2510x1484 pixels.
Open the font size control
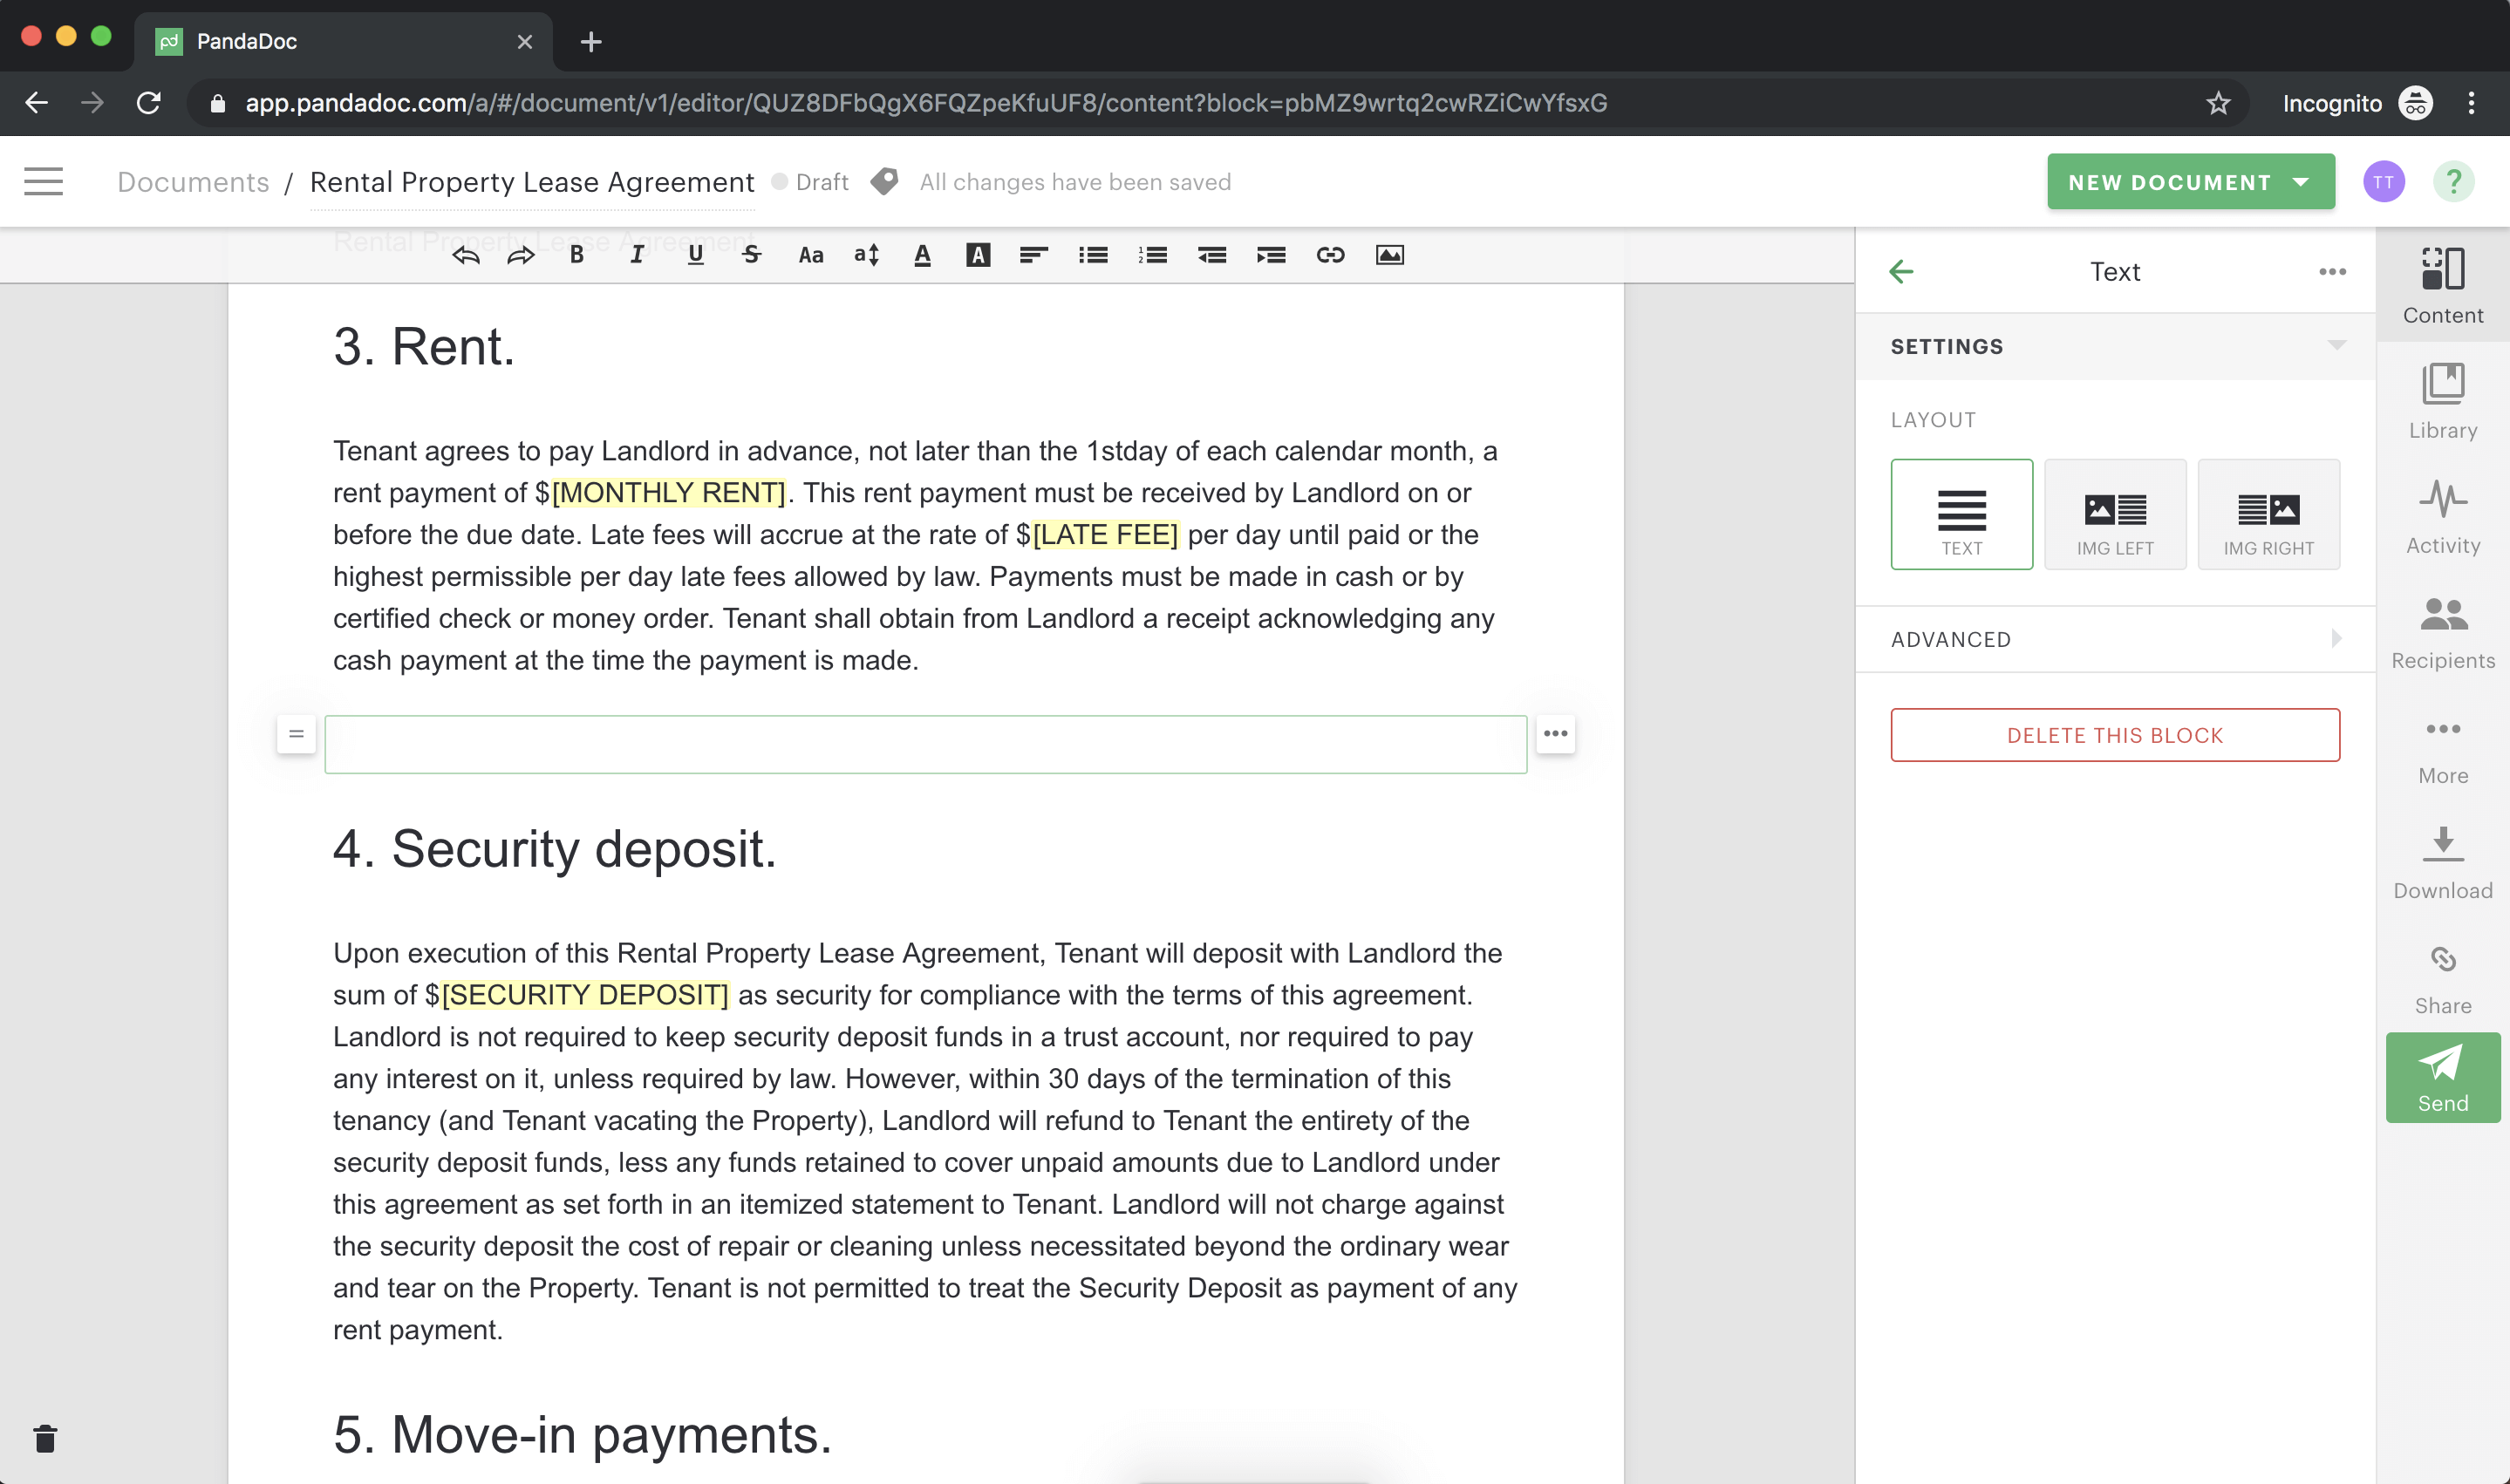pyautogui.click(x=867, y=255)
